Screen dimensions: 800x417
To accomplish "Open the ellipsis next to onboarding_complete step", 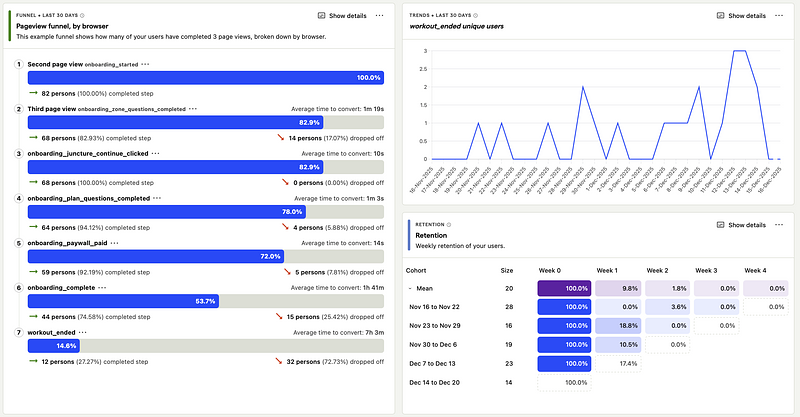I will click(103, 288).
